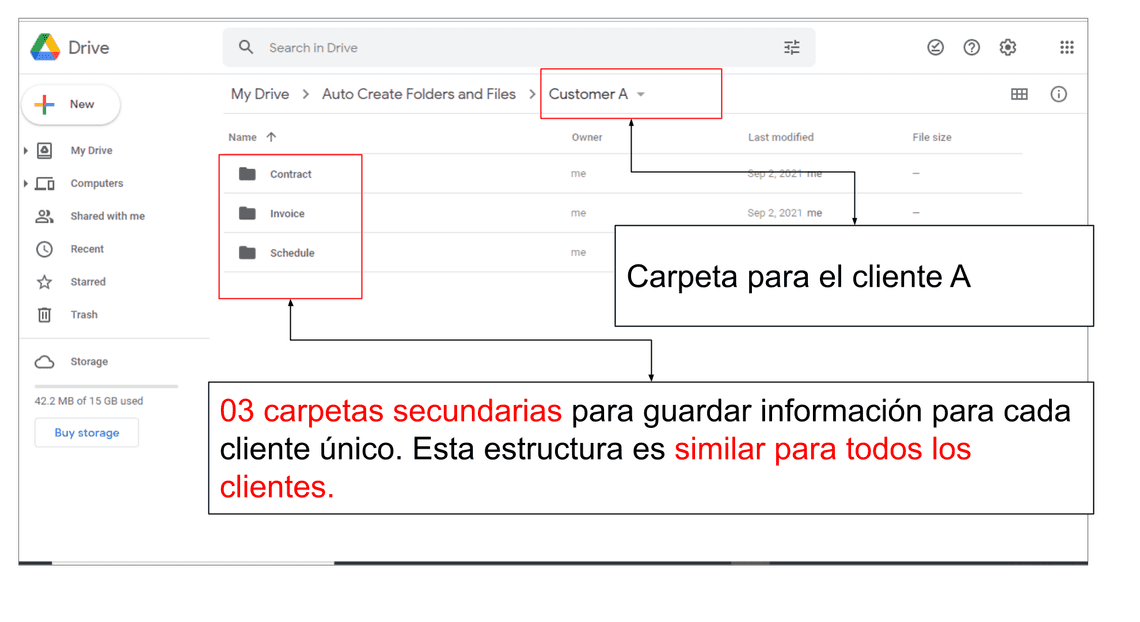The image size is (1140, 622).
Task: Expand the My Drive tree
Action: point(26,151)
